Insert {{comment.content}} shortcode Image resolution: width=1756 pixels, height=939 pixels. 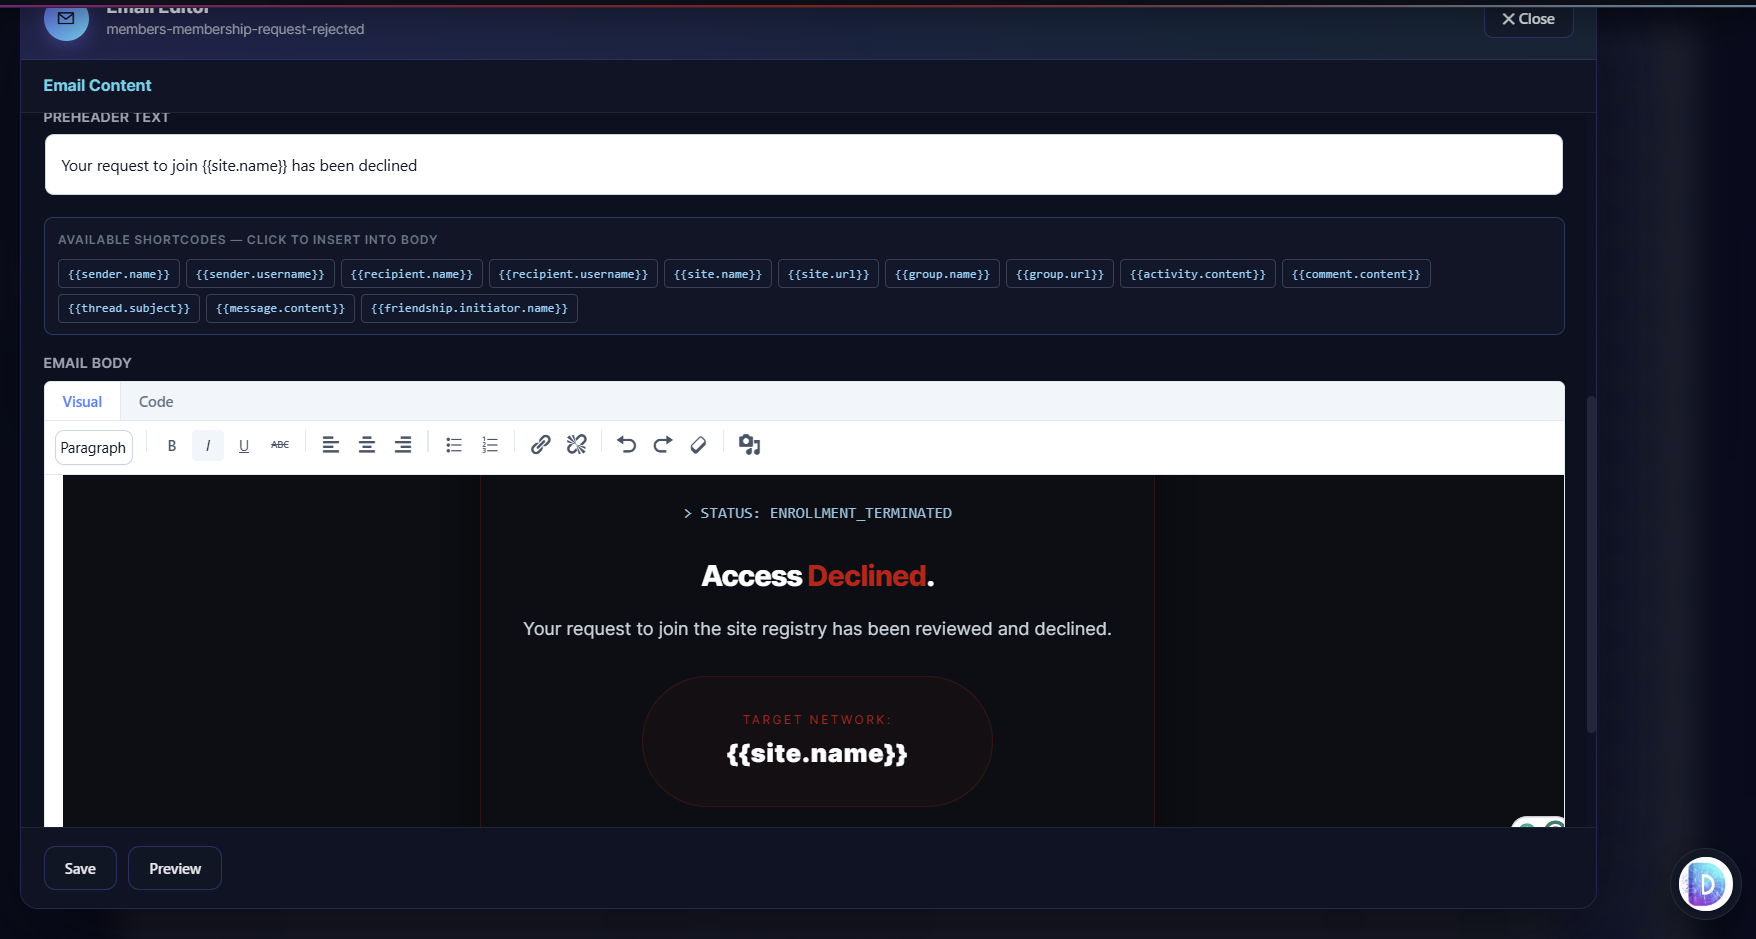pos(1356,274)
